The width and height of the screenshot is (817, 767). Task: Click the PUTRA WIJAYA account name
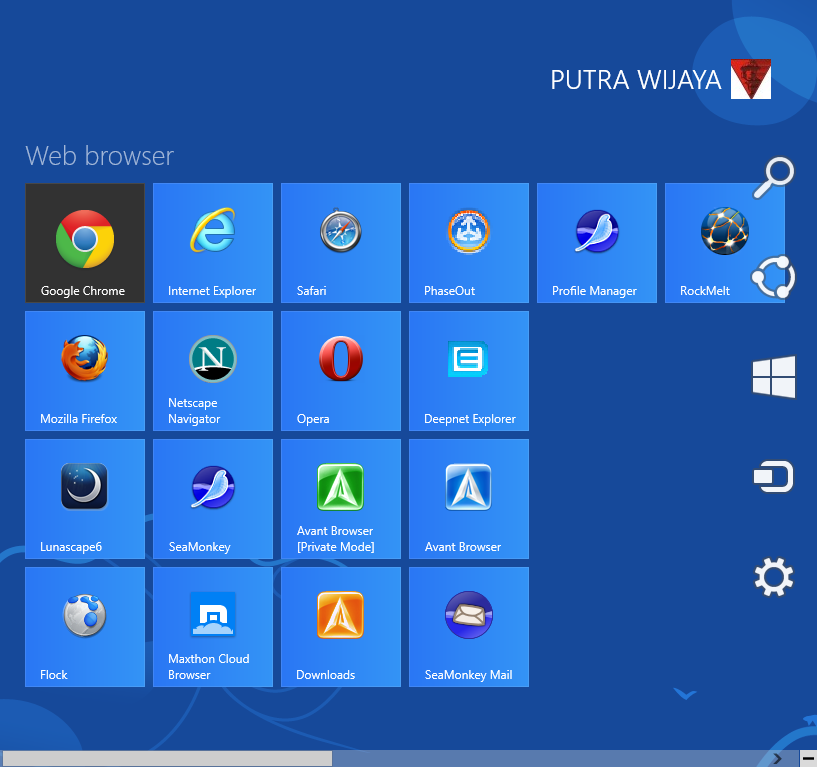pyautogui.click(x=632, y=80)
